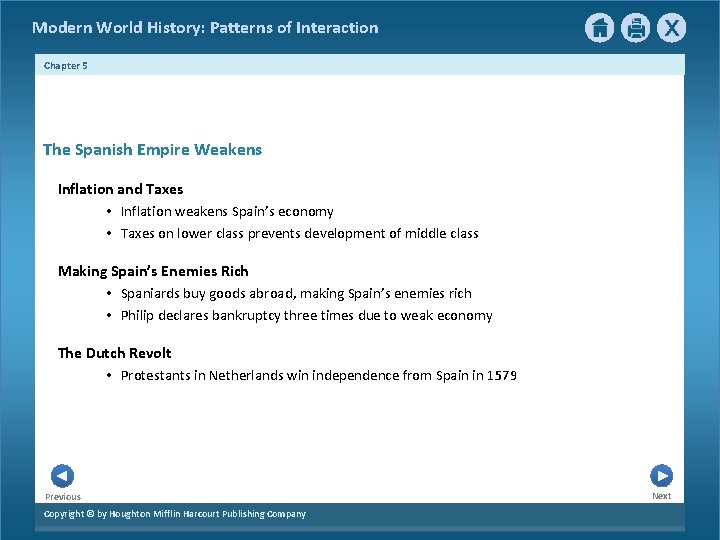Close the presentation with the X icon
Image resolution: width=720 pixels, height=540 pixels.
pyautogui.click(x=671, y=28)
